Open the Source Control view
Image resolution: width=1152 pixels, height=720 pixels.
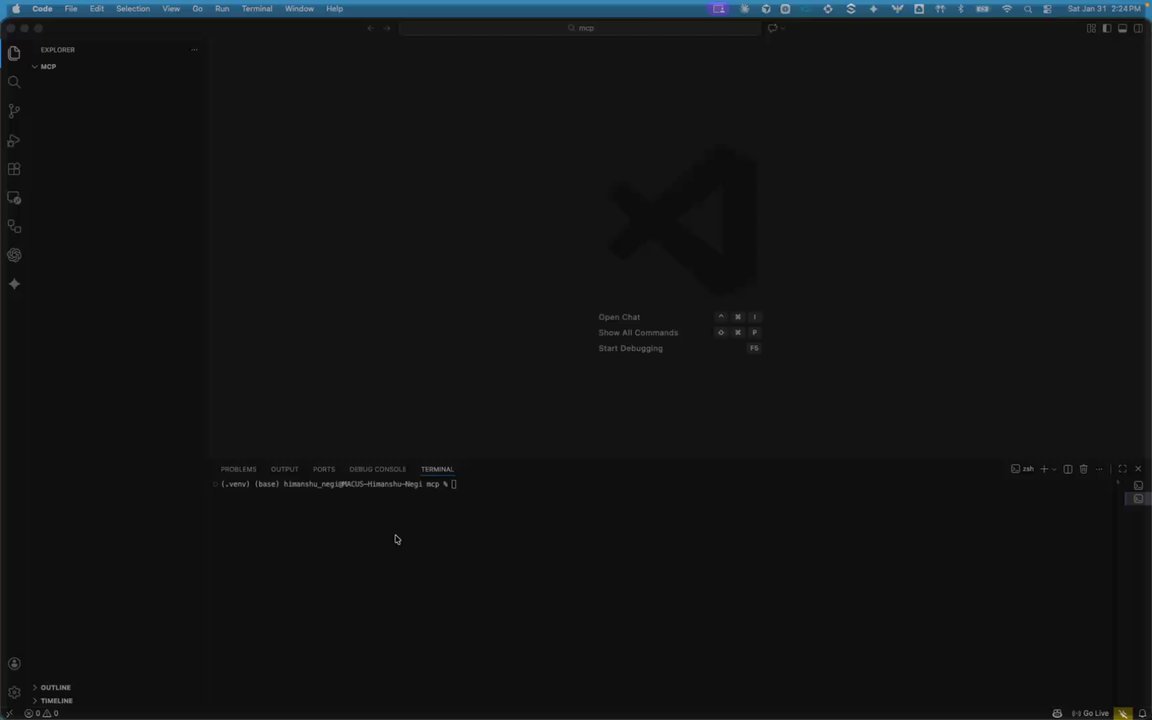pyautogui.click(x=14, y=111)
